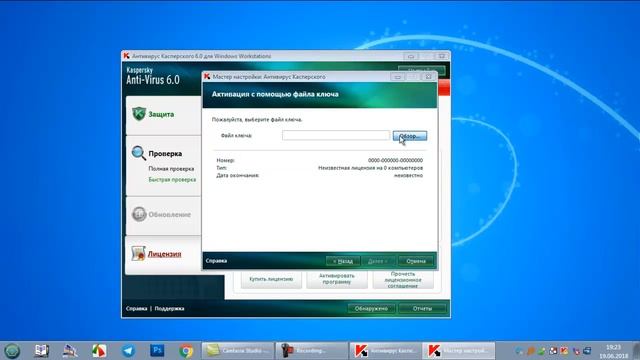Click the globe Обновление icon

(139, 214)
